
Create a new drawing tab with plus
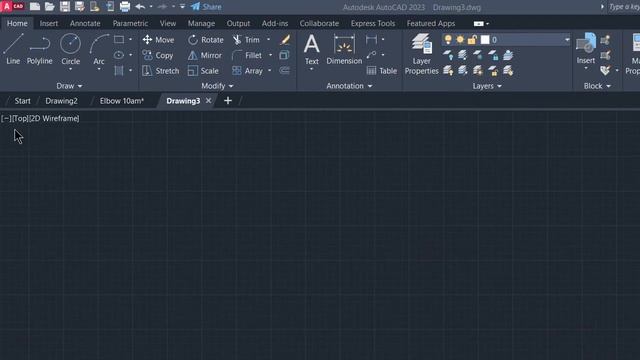(228, 100)
